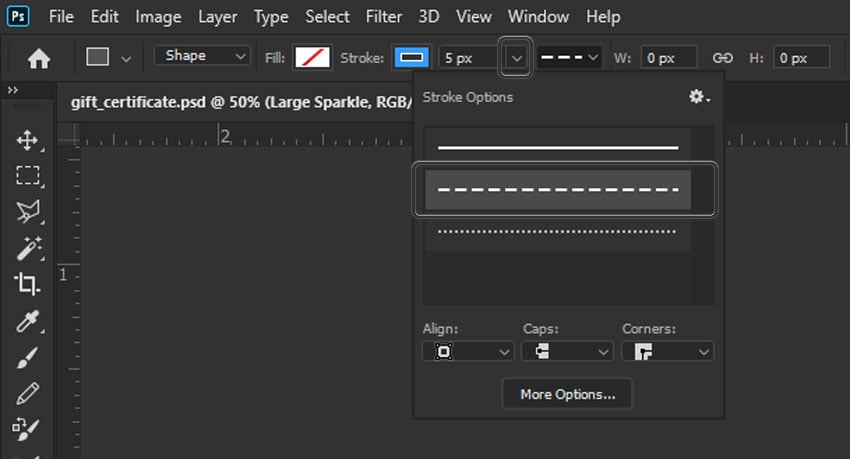The width and height of the screenshot is (850, 459).
Task: Open the File menu
Action: coord(61,17)
